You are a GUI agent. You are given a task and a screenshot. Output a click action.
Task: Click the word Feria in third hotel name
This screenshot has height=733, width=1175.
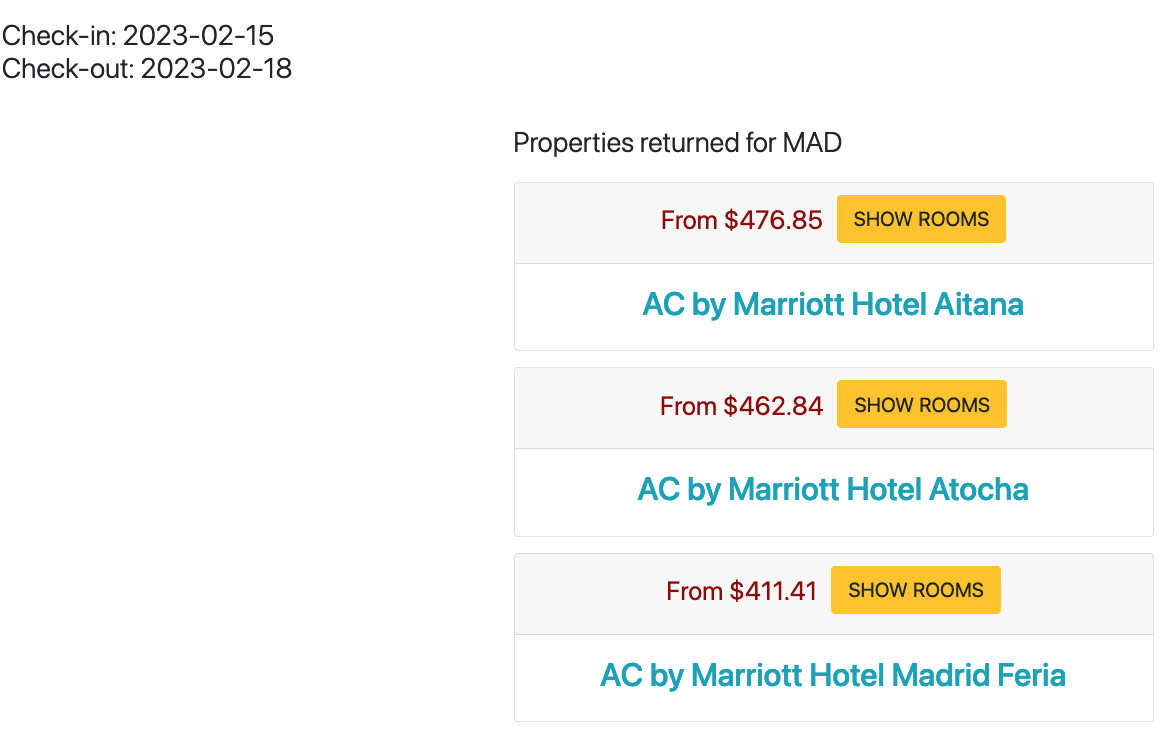(x=1029, y=675)
